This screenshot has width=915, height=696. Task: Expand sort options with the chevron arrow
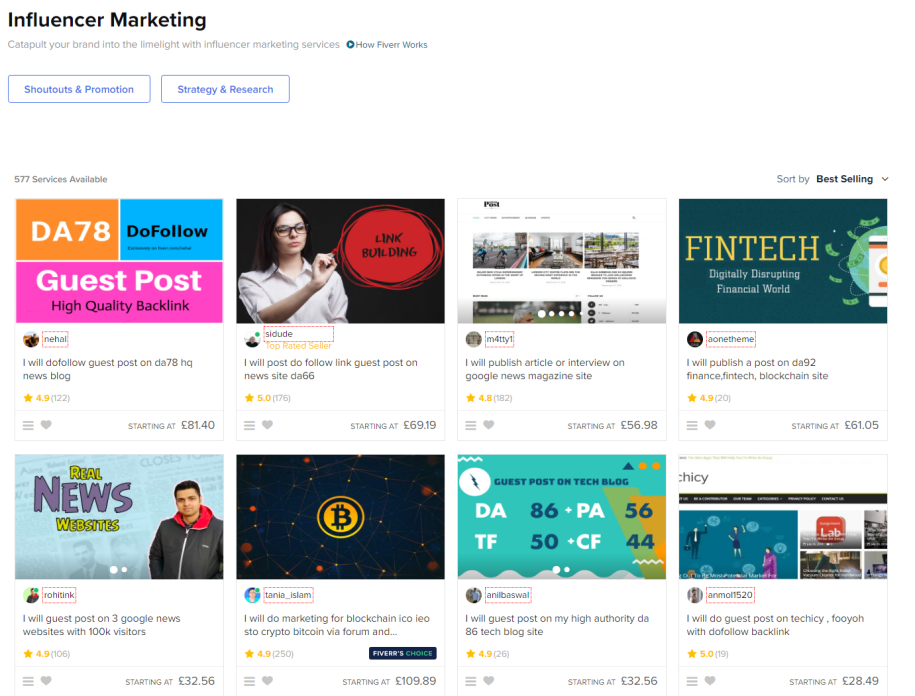click(x=885, y=179)
